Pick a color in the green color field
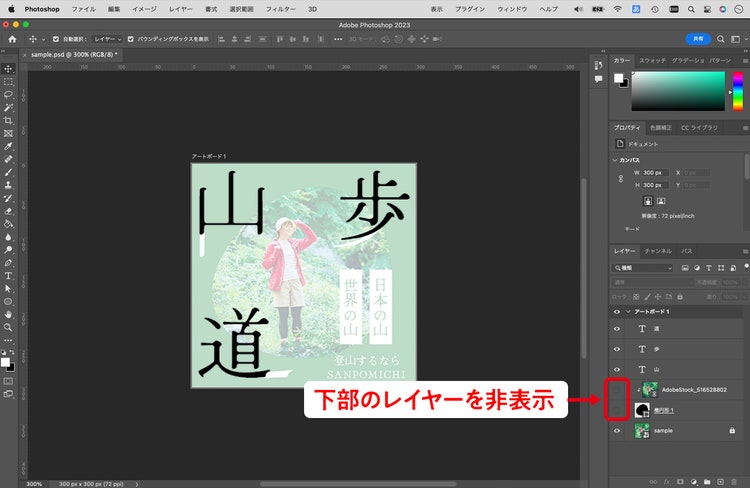 tap(678, 91)
